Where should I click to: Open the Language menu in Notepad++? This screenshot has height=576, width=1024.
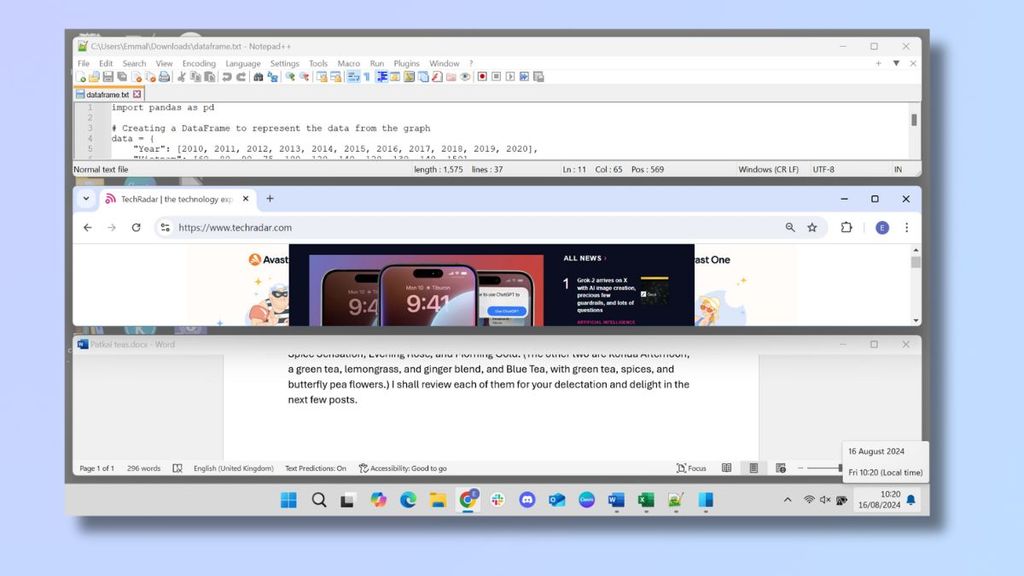[243, 63]
